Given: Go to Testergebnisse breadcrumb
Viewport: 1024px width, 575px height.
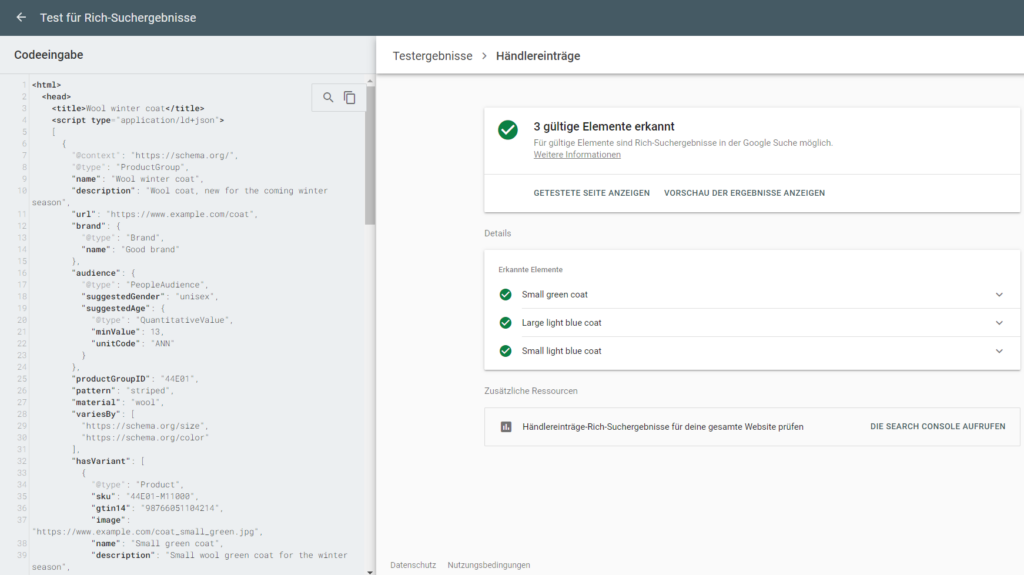Looking at the screenshot, I should (432, 56).
